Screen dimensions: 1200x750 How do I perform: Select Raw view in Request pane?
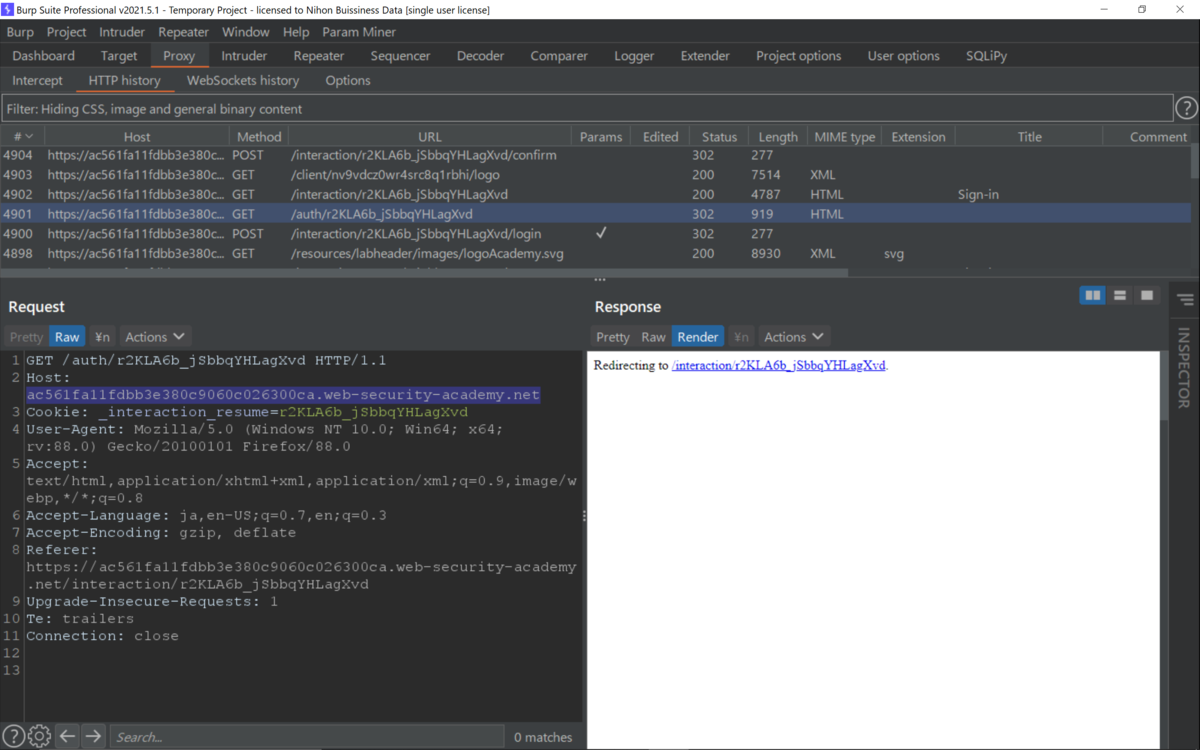click(x=67, y=337)
